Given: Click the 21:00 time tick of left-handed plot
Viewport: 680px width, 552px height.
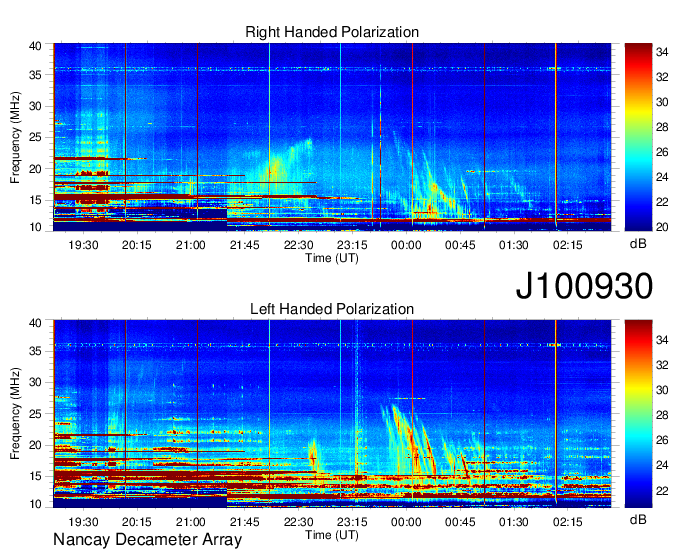Looking at the screenshot, I should (190, 522).
